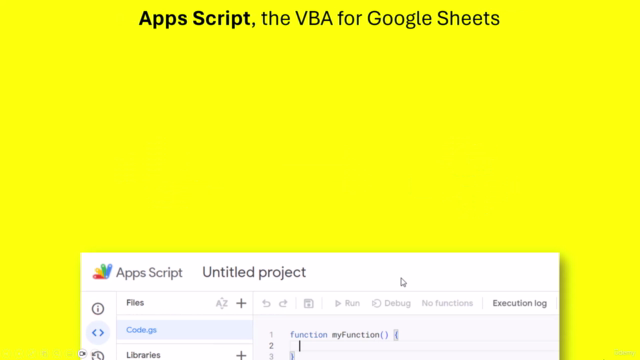Image resolution: width=640 pixels, height=360 pixels.
Task: Add a new file with Files plus
Action: [241, 303]
